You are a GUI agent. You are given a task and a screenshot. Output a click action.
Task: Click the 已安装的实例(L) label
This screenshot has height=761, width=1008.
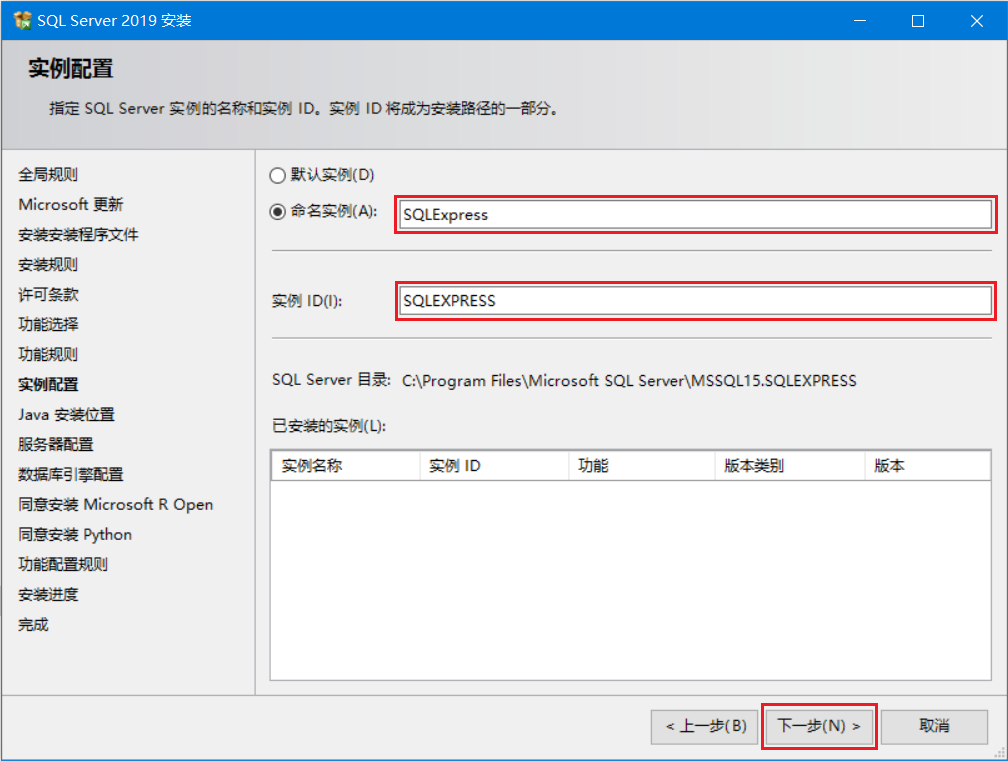[x=329, y=426]
